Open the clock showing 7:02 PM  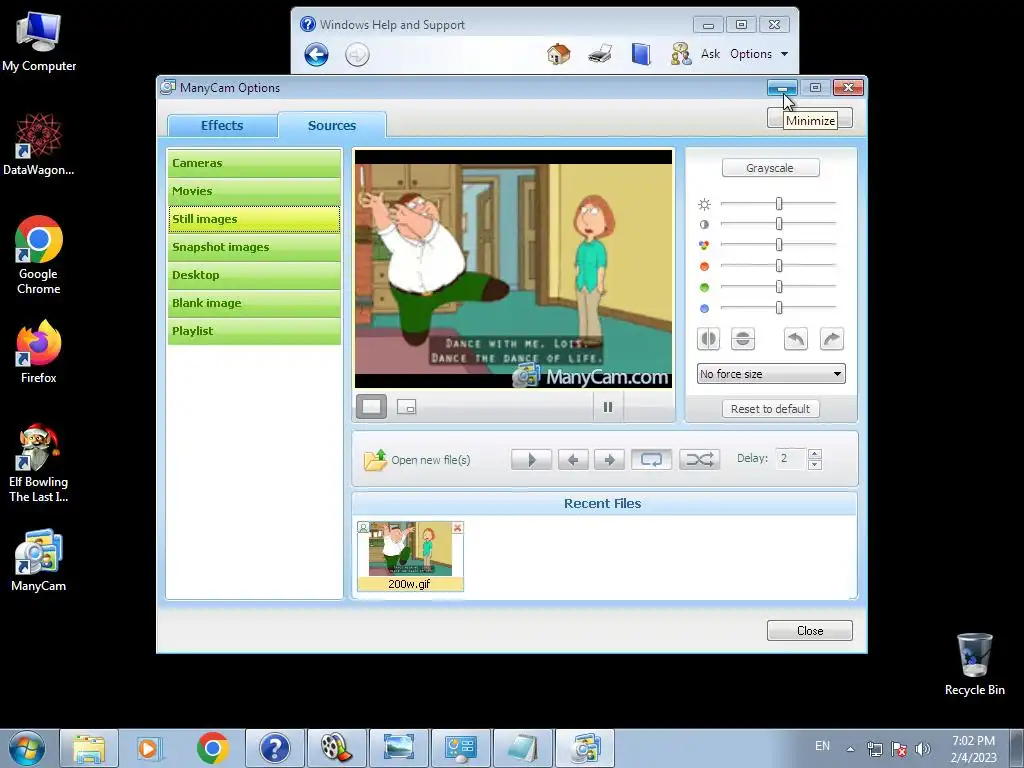click(973, 749)
